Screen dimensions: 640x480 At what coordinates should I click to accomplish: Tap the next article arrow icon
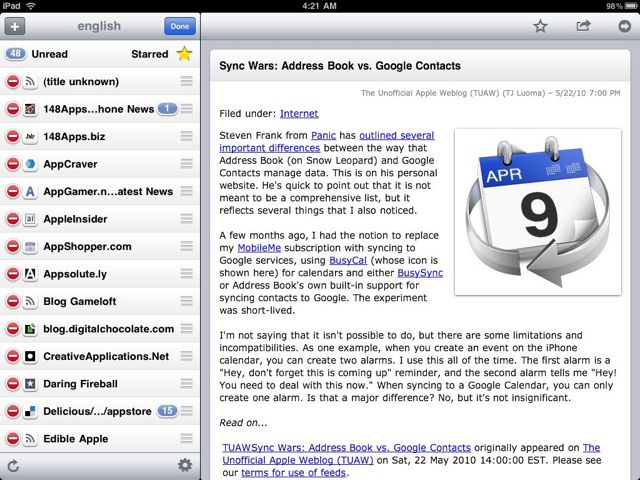click(x=624, y=26)
